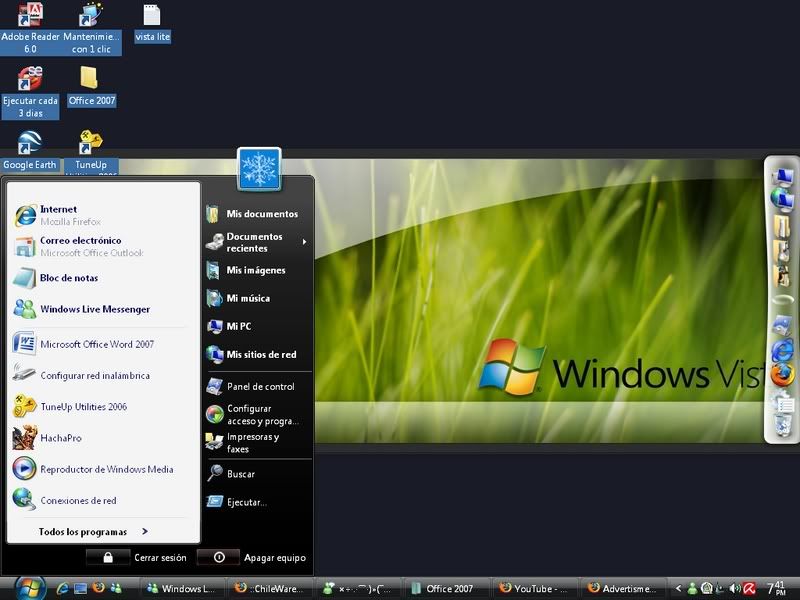
Task: Expand hidden system tray icons
Action: coord(678,588)
